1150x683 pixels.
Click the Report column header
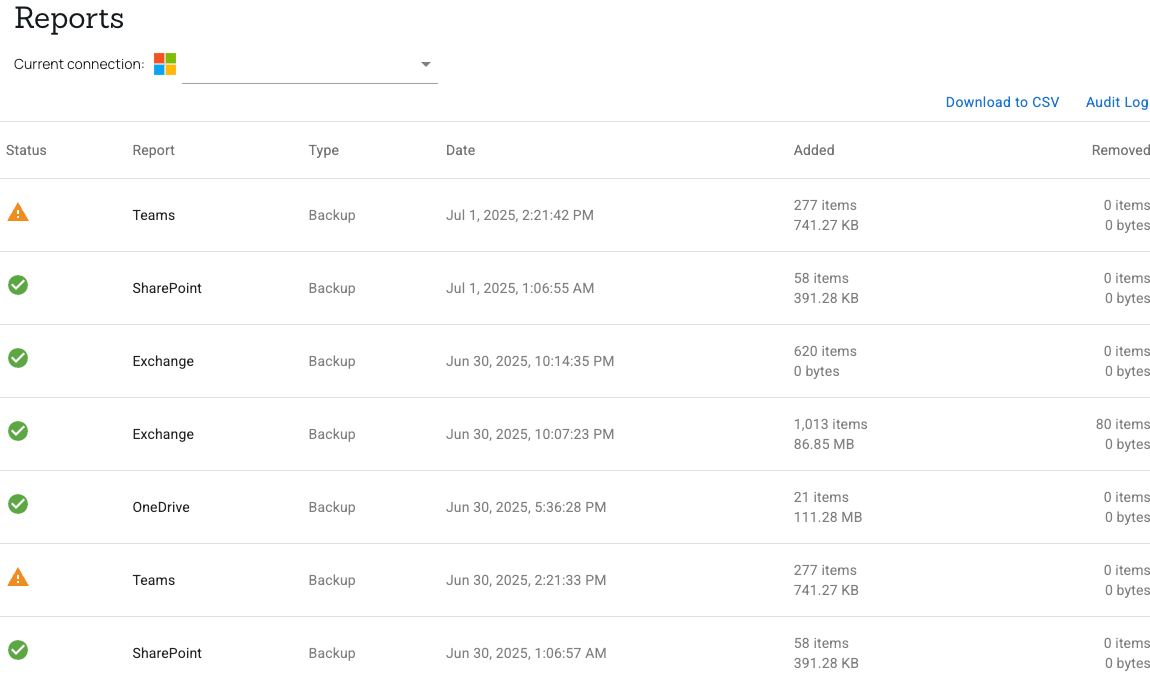coord(153,150)
